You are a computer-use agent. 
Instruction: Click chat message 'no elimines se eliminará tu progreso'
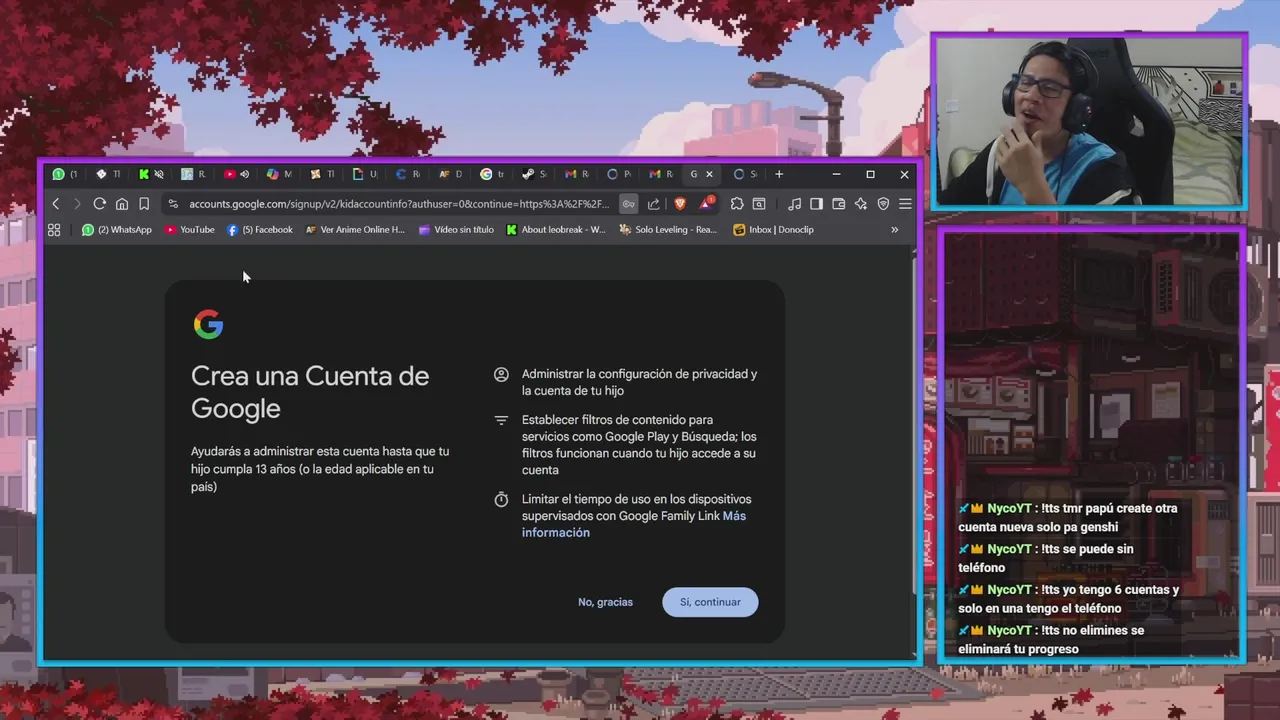[1050, 639]
